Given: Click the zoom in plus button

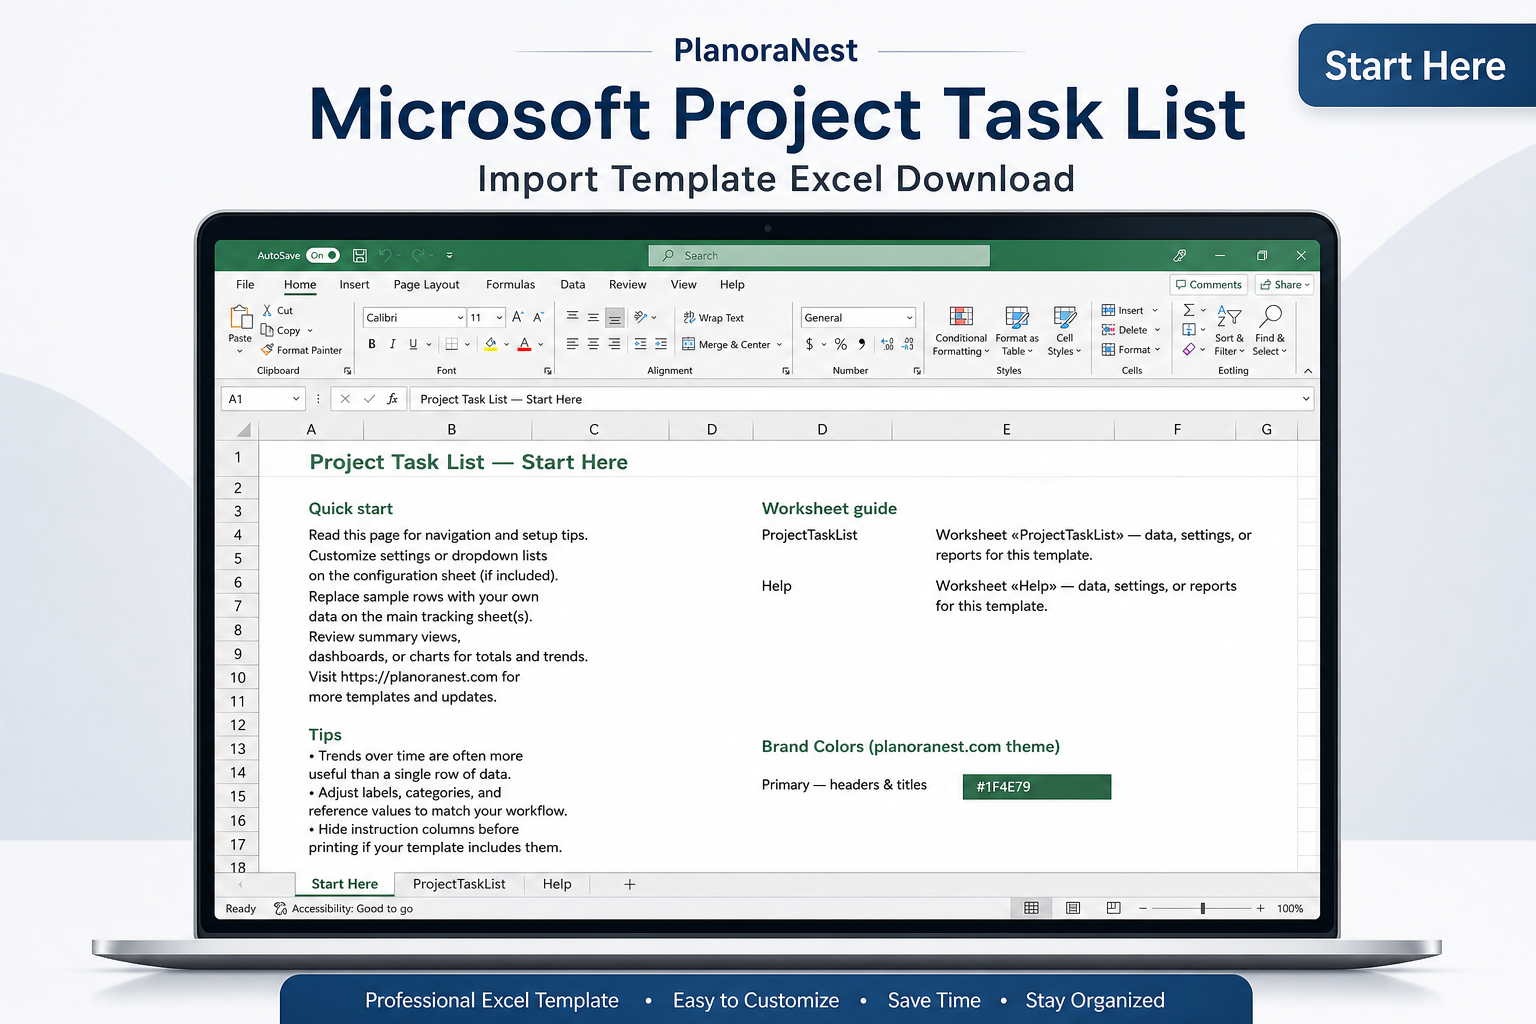Looking at the screenshot, I should 1260,909.
